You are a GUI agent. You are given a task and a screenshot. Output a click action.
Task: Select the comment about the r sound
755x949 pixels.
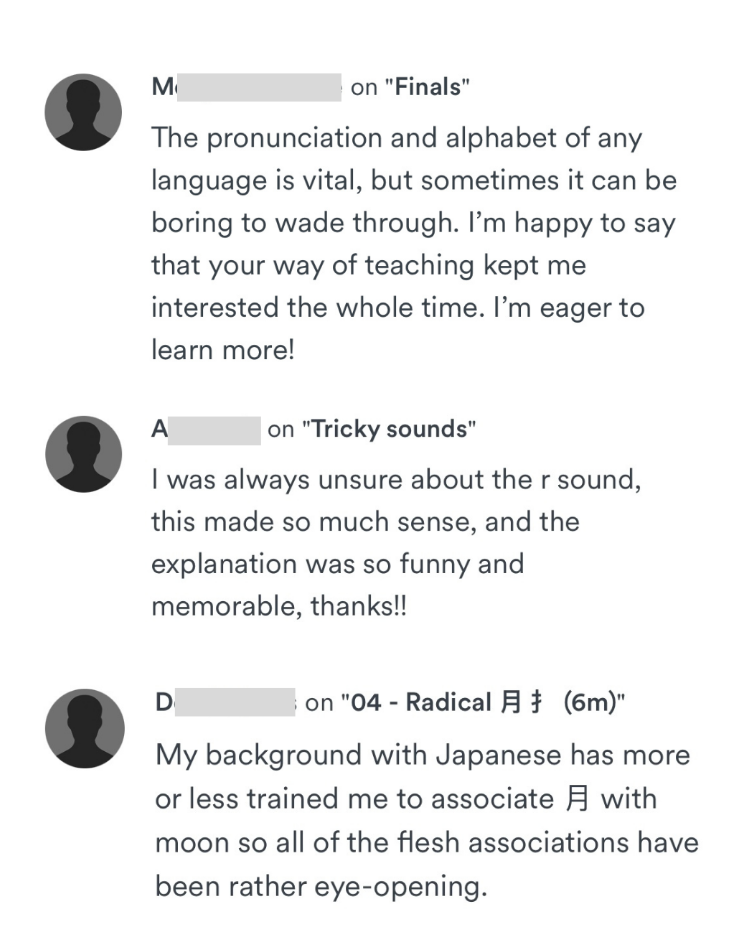[x=396, y=543]
